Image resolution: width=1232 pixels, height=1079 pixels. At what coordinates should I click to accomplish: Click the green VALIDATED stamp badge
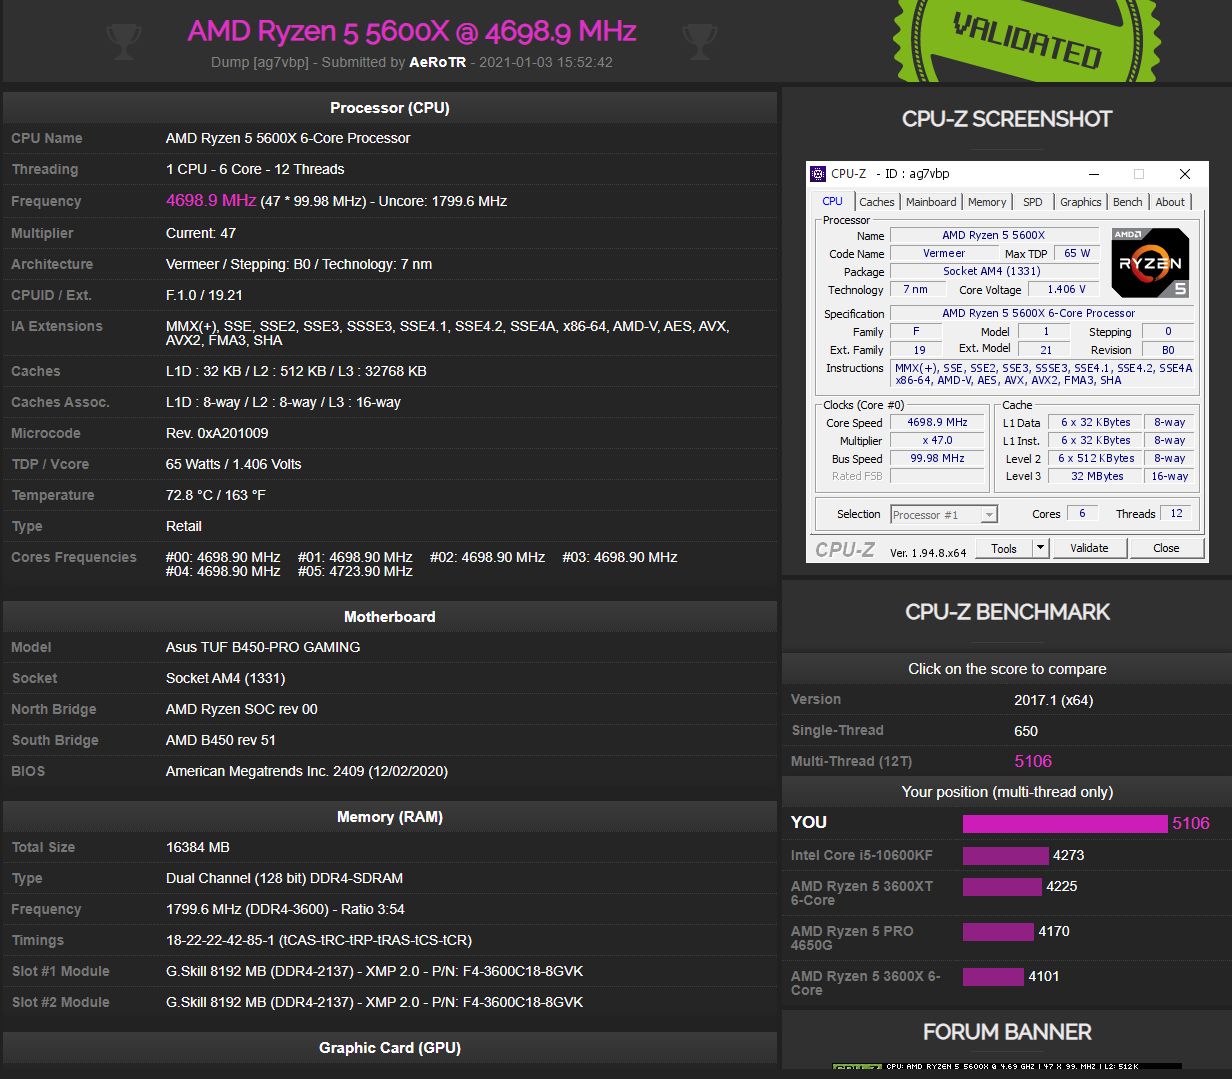[1026, 41]
